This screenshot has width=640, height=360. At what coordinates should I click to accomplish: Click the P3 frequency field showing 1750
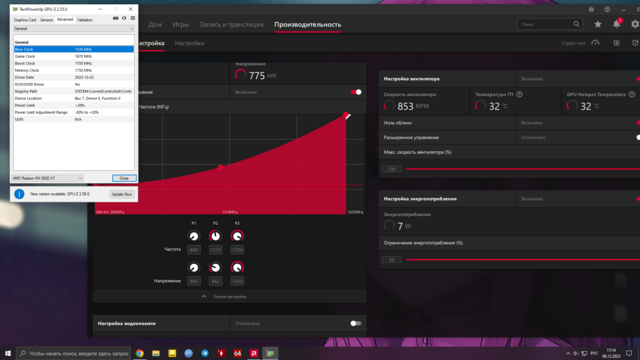[x=237, y=249]
